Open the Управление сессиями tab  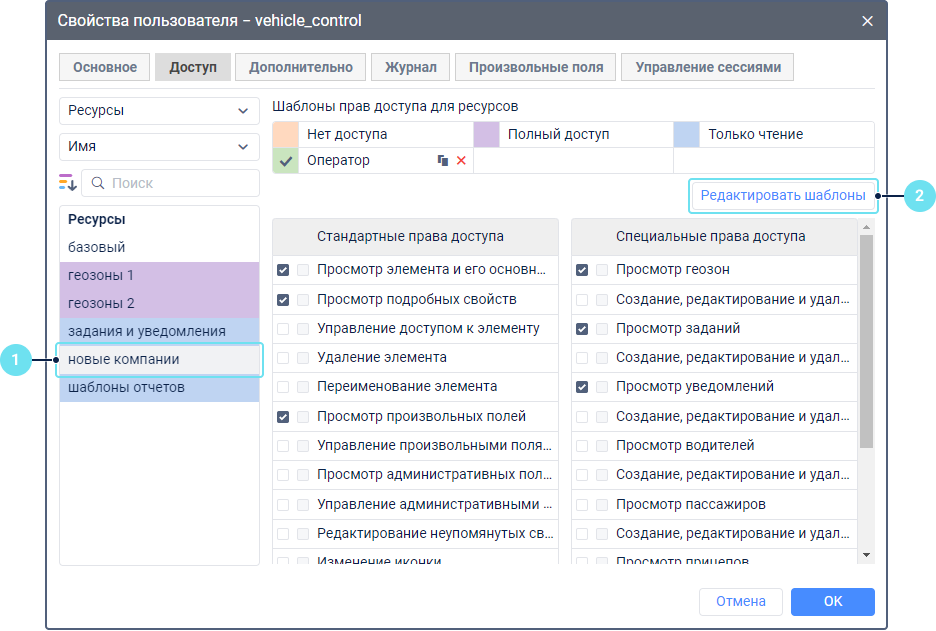[x=708, y=67]
